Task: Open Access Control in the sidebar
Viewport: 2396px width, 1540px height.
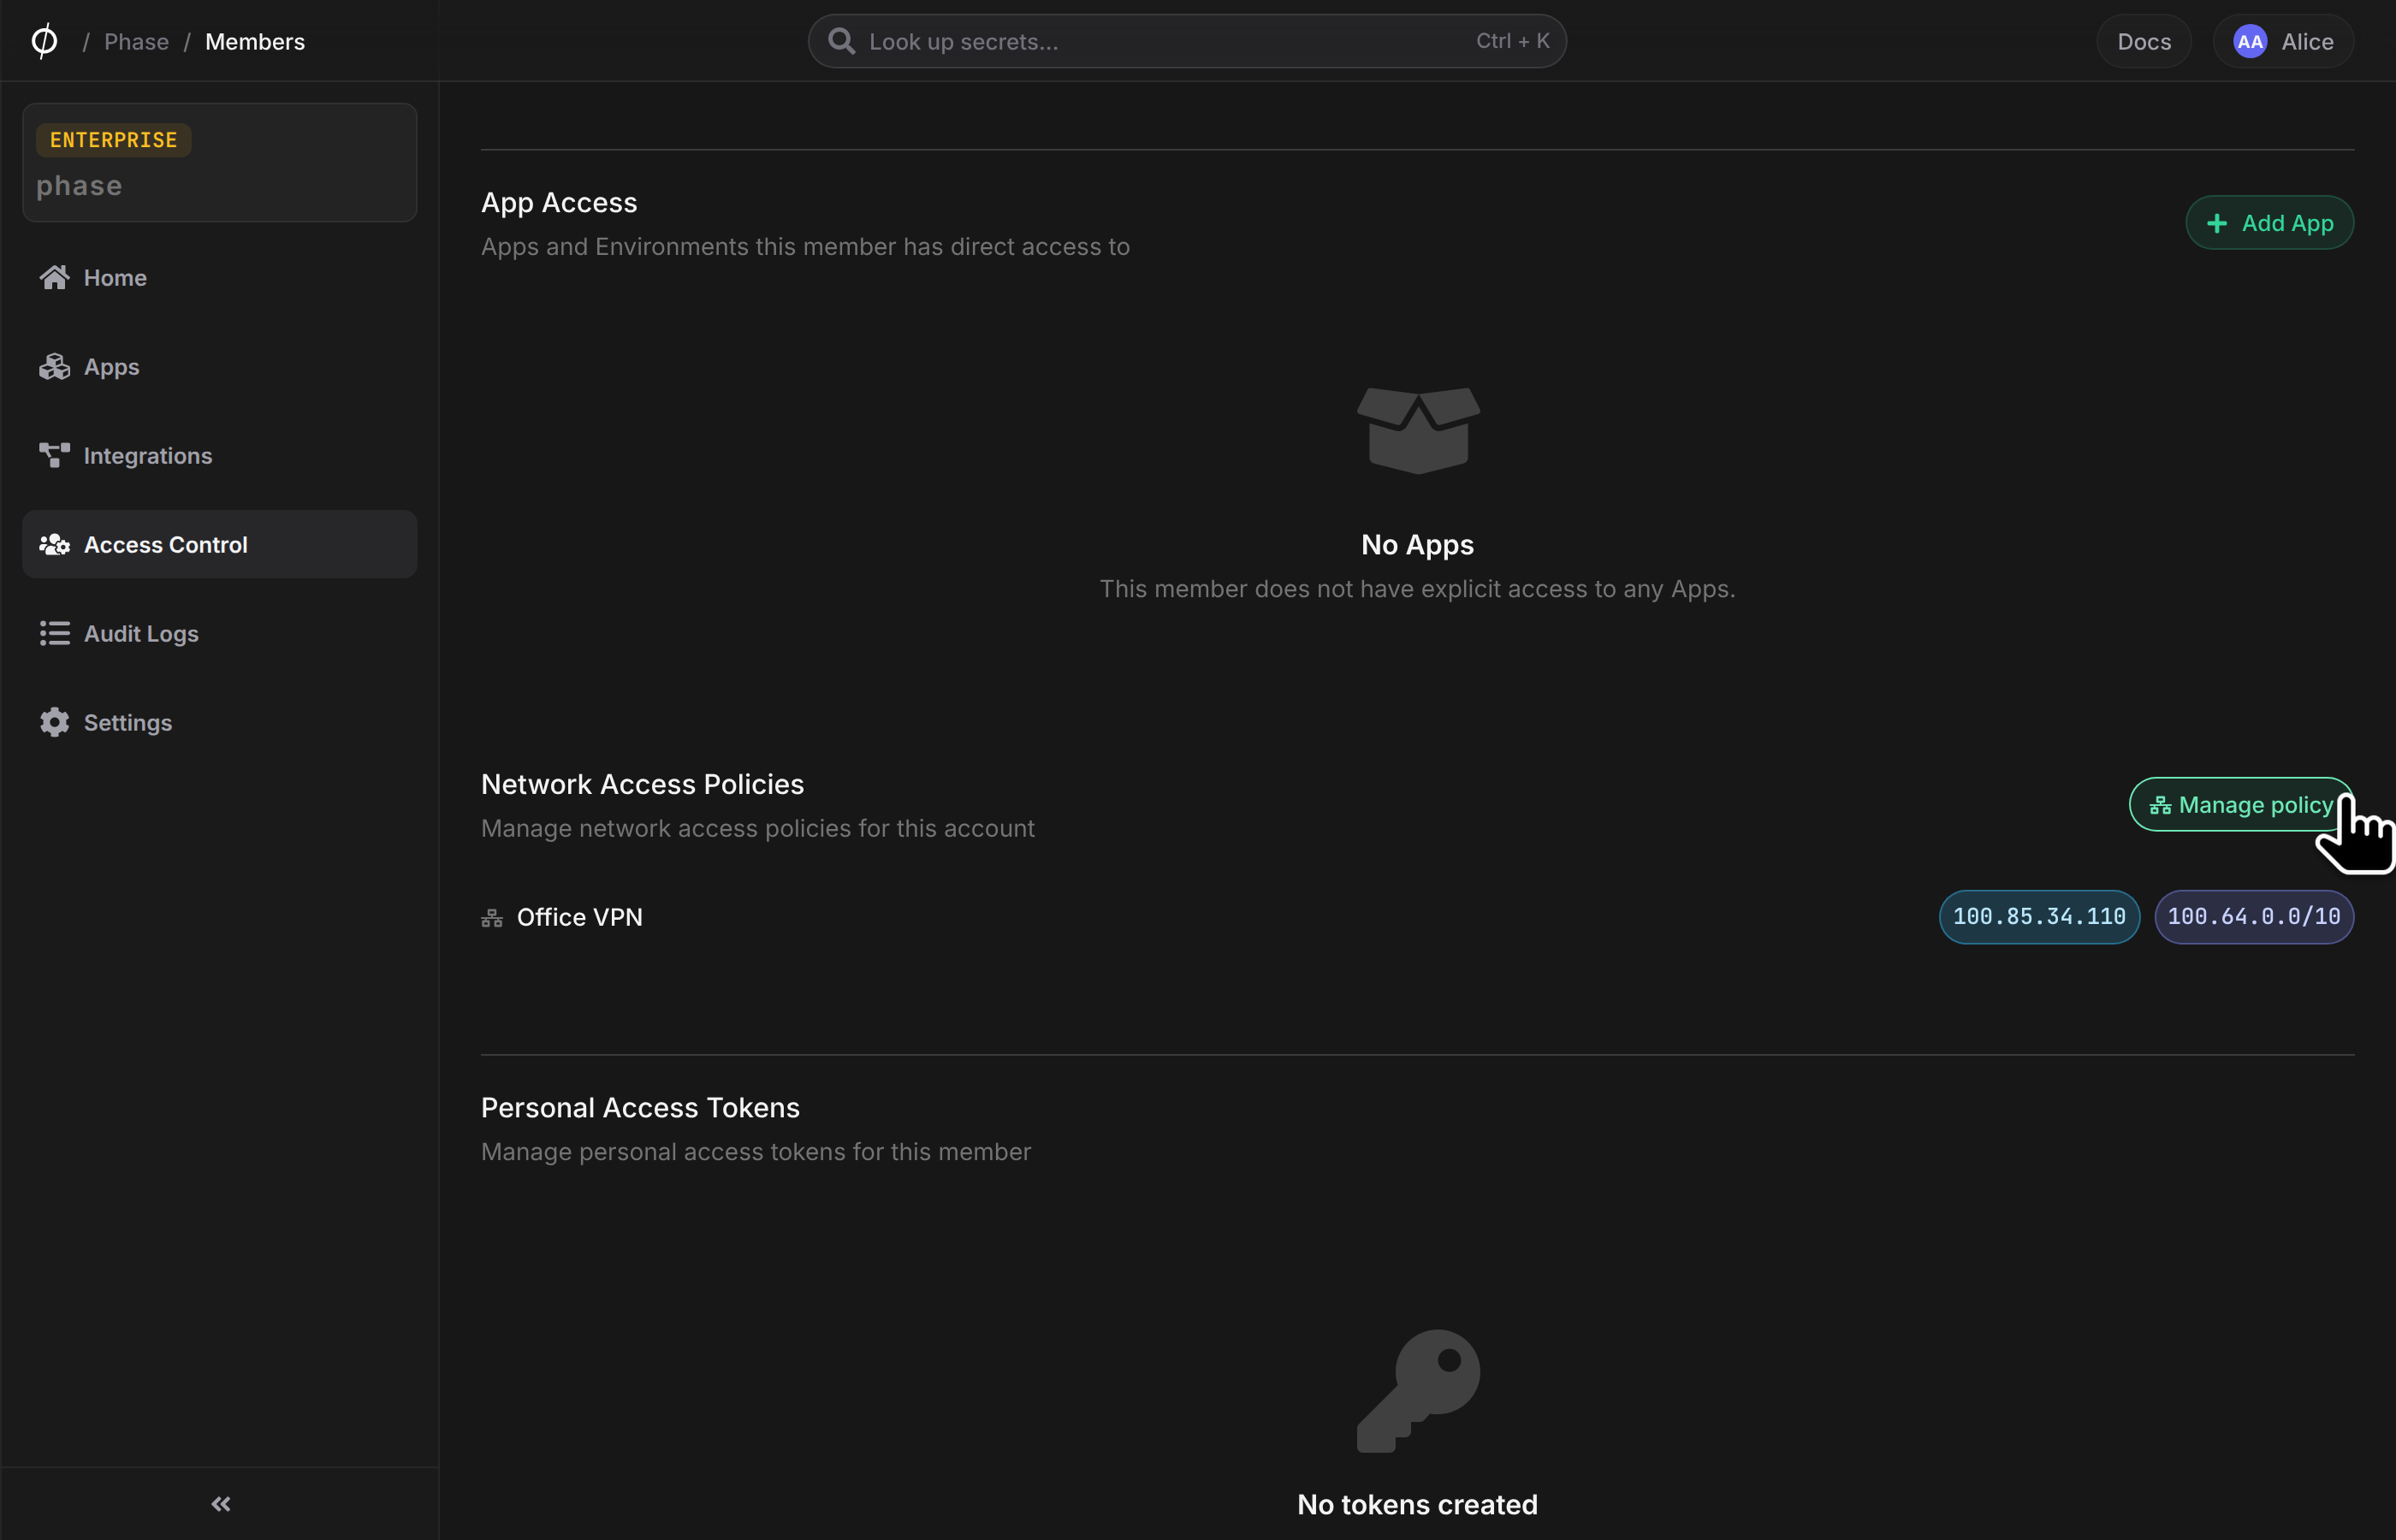Action: coord(219,544)
